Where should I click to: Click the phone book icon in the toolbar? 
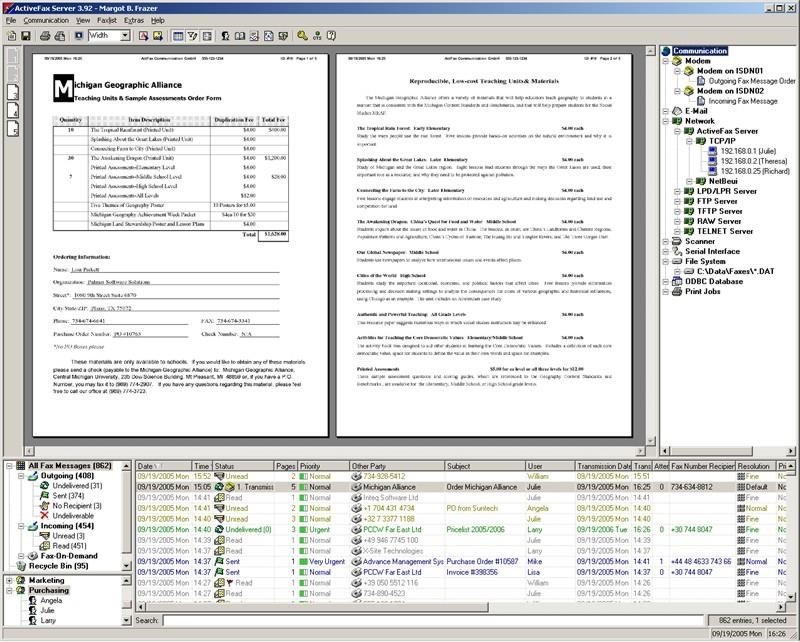click(240, 36)
